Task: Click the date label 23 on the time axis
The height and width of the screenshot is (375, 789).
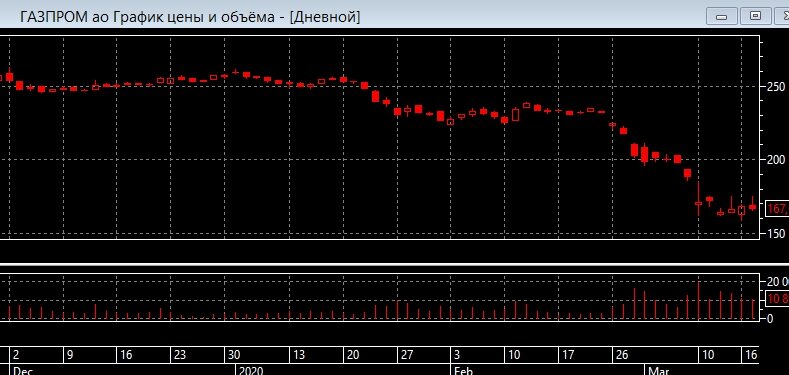Action: (180, 355)
